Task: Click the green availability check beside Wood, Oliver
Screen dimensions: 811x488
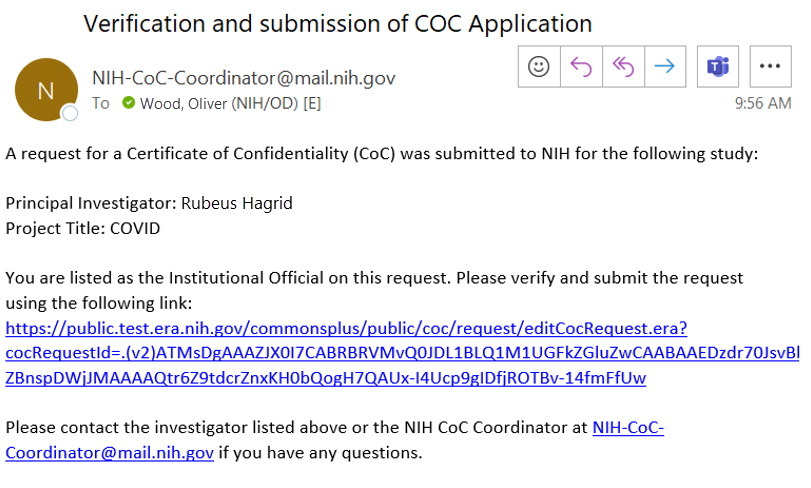Action: (128, 103)
